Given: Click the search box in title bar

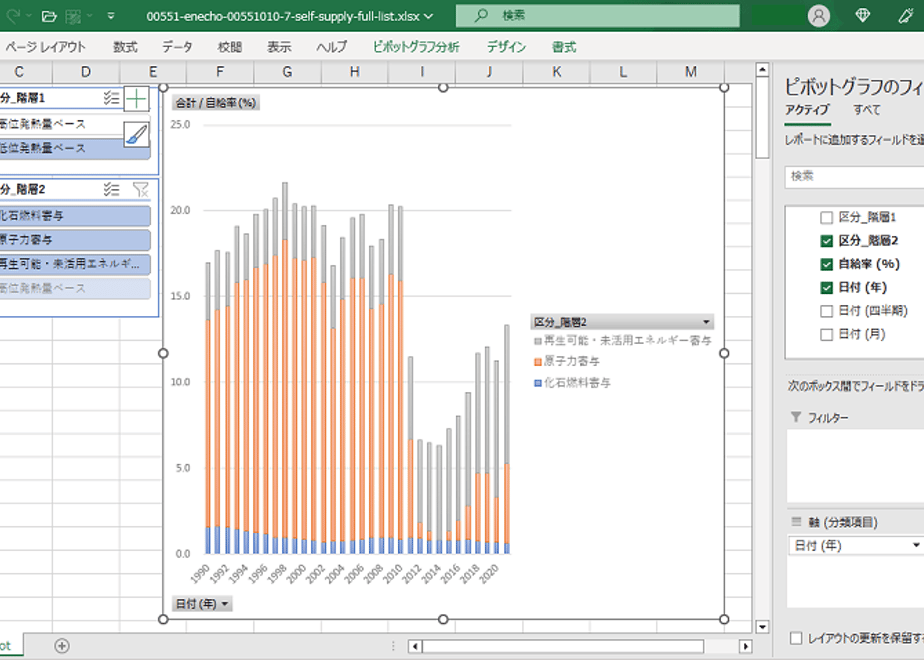Looking at the screenshot, I should (598, 16).
